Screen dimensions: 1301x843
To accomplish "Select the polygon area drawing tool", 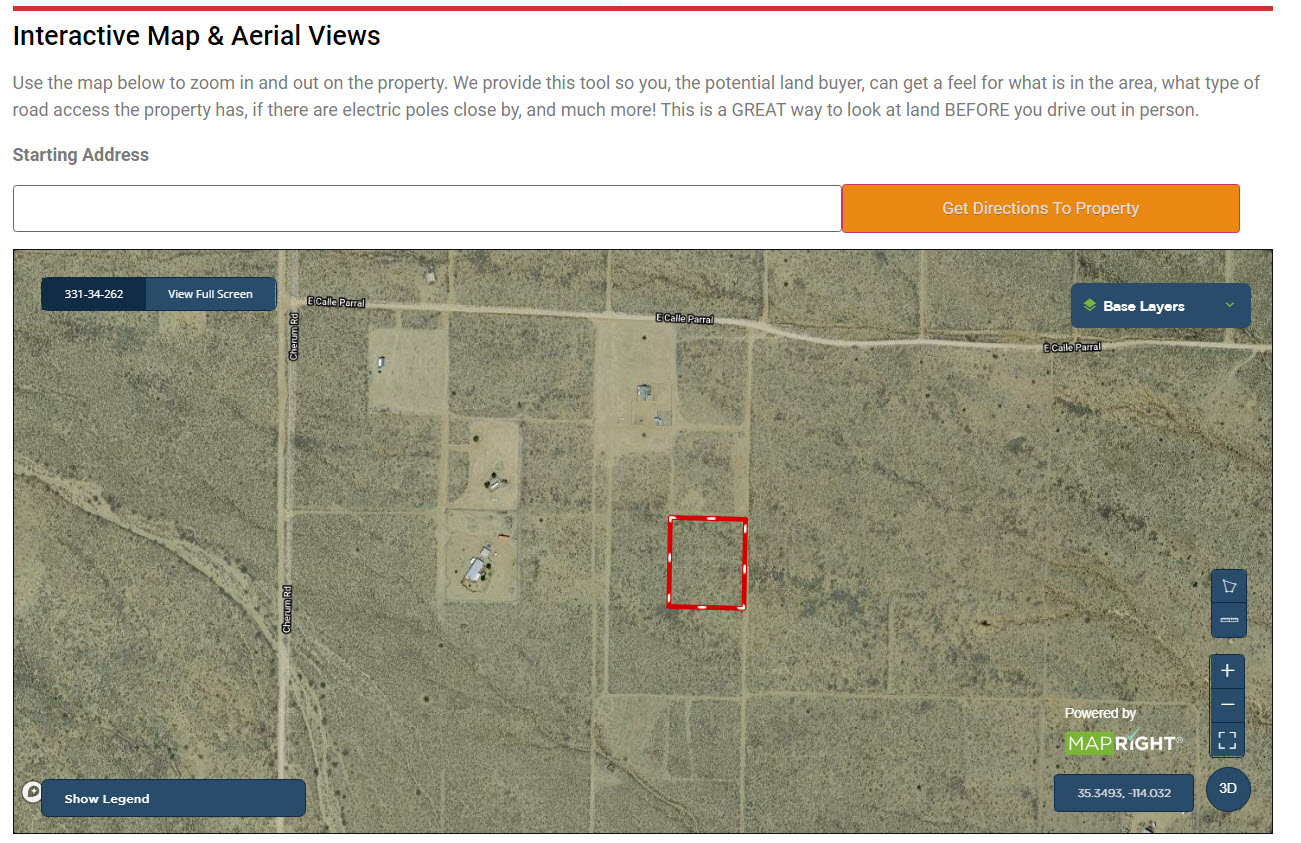I will tap(1228, 586).
